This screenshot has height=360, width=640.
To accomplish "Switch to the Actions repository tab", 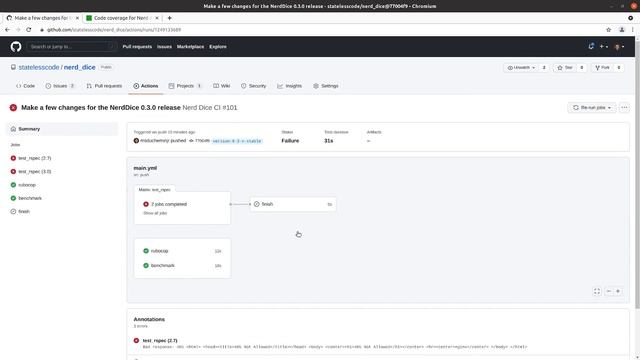I will coord(146,86).
